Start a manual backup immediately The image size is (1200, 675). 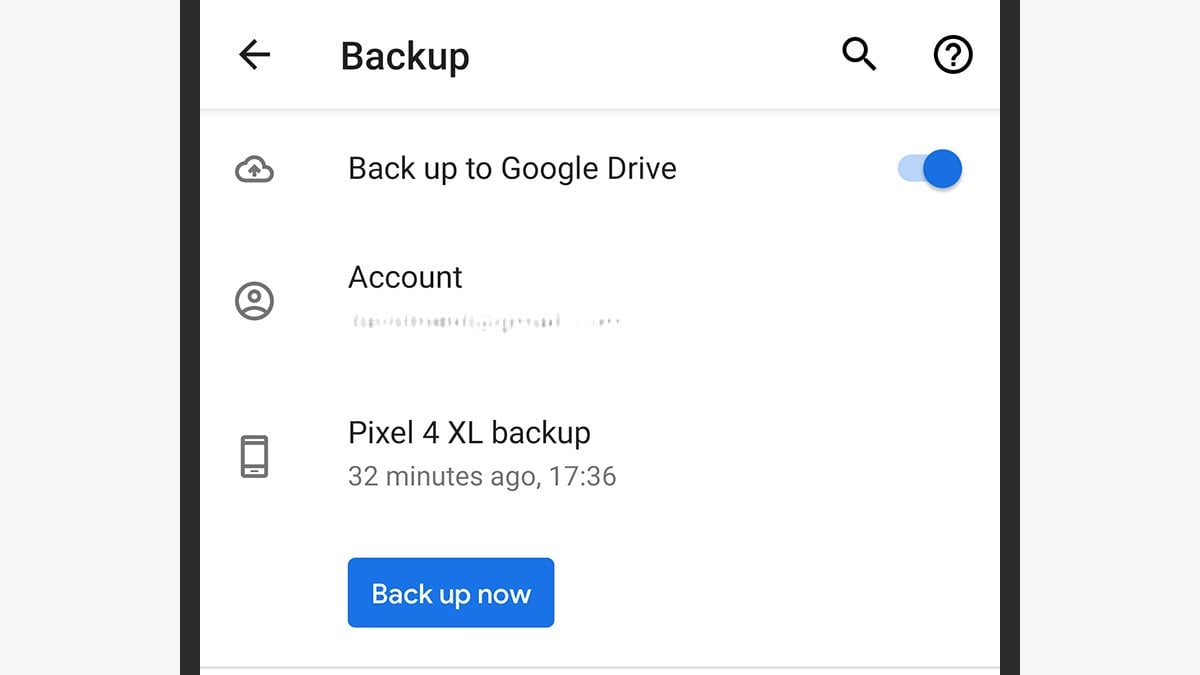click(x=450, y=593)
